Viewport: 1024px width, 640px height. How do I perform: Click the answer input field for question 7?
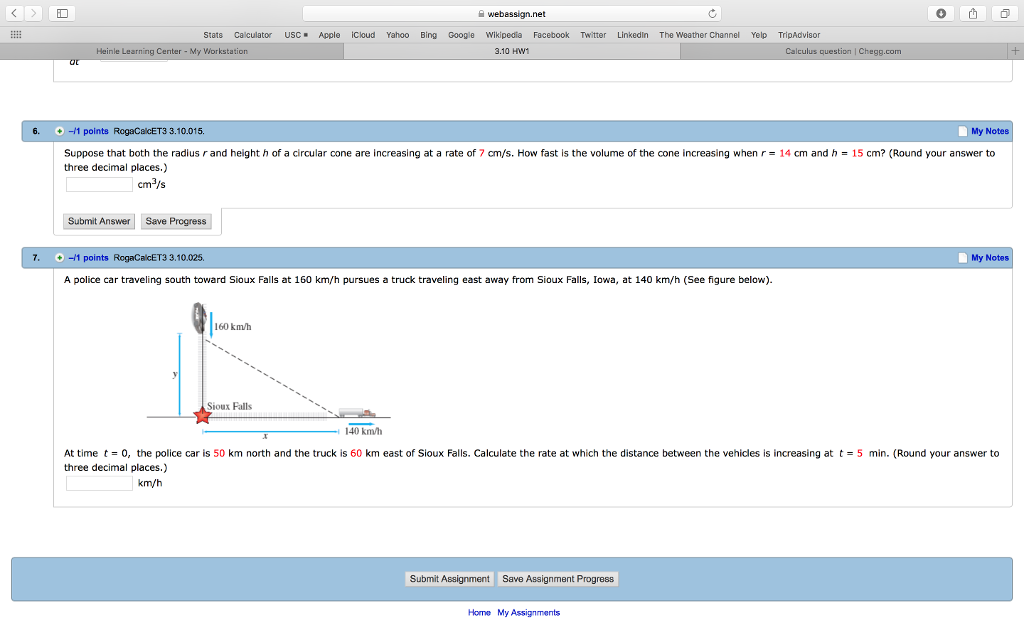(98, 482)
